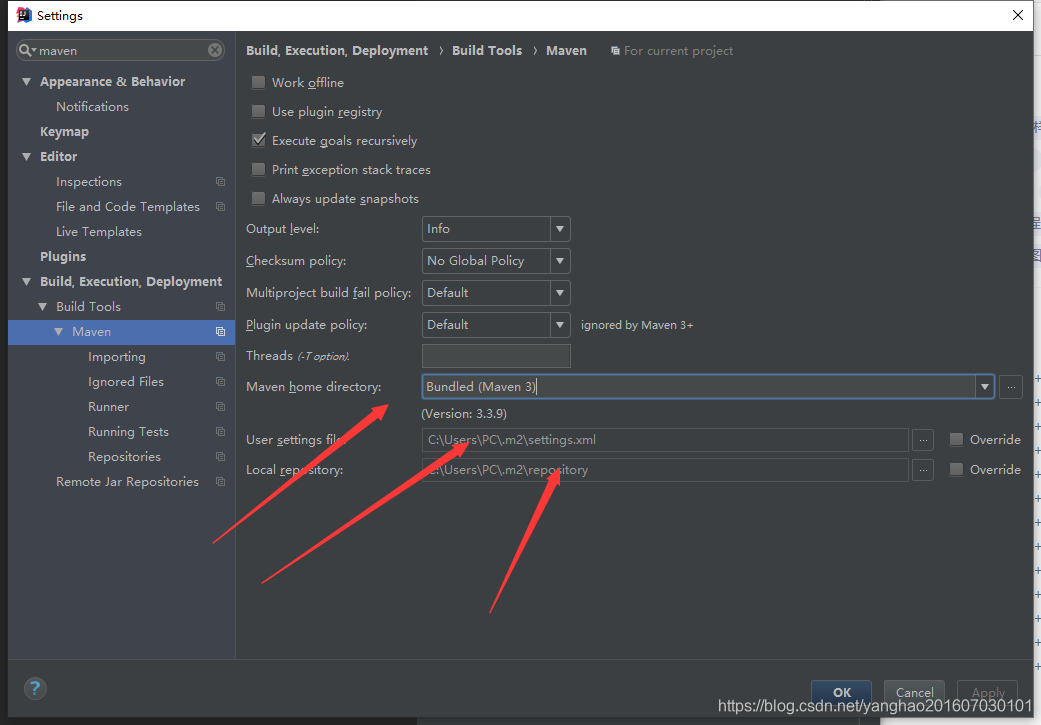This screenshot has height=725, width=1041.
Task: Click the project-level icon beside Importing
Action: pyautogui.click(x=220, y=357)
